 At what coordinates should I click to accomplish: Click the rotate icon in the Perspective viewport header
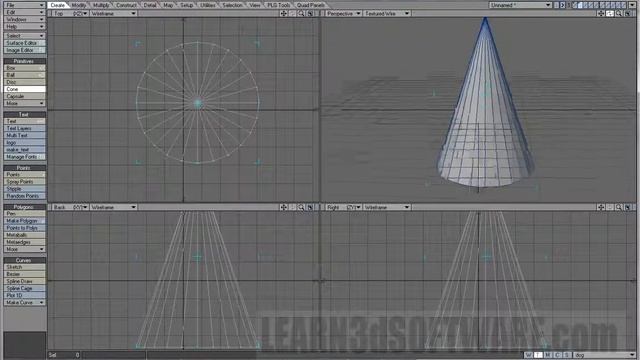[610, 13]
